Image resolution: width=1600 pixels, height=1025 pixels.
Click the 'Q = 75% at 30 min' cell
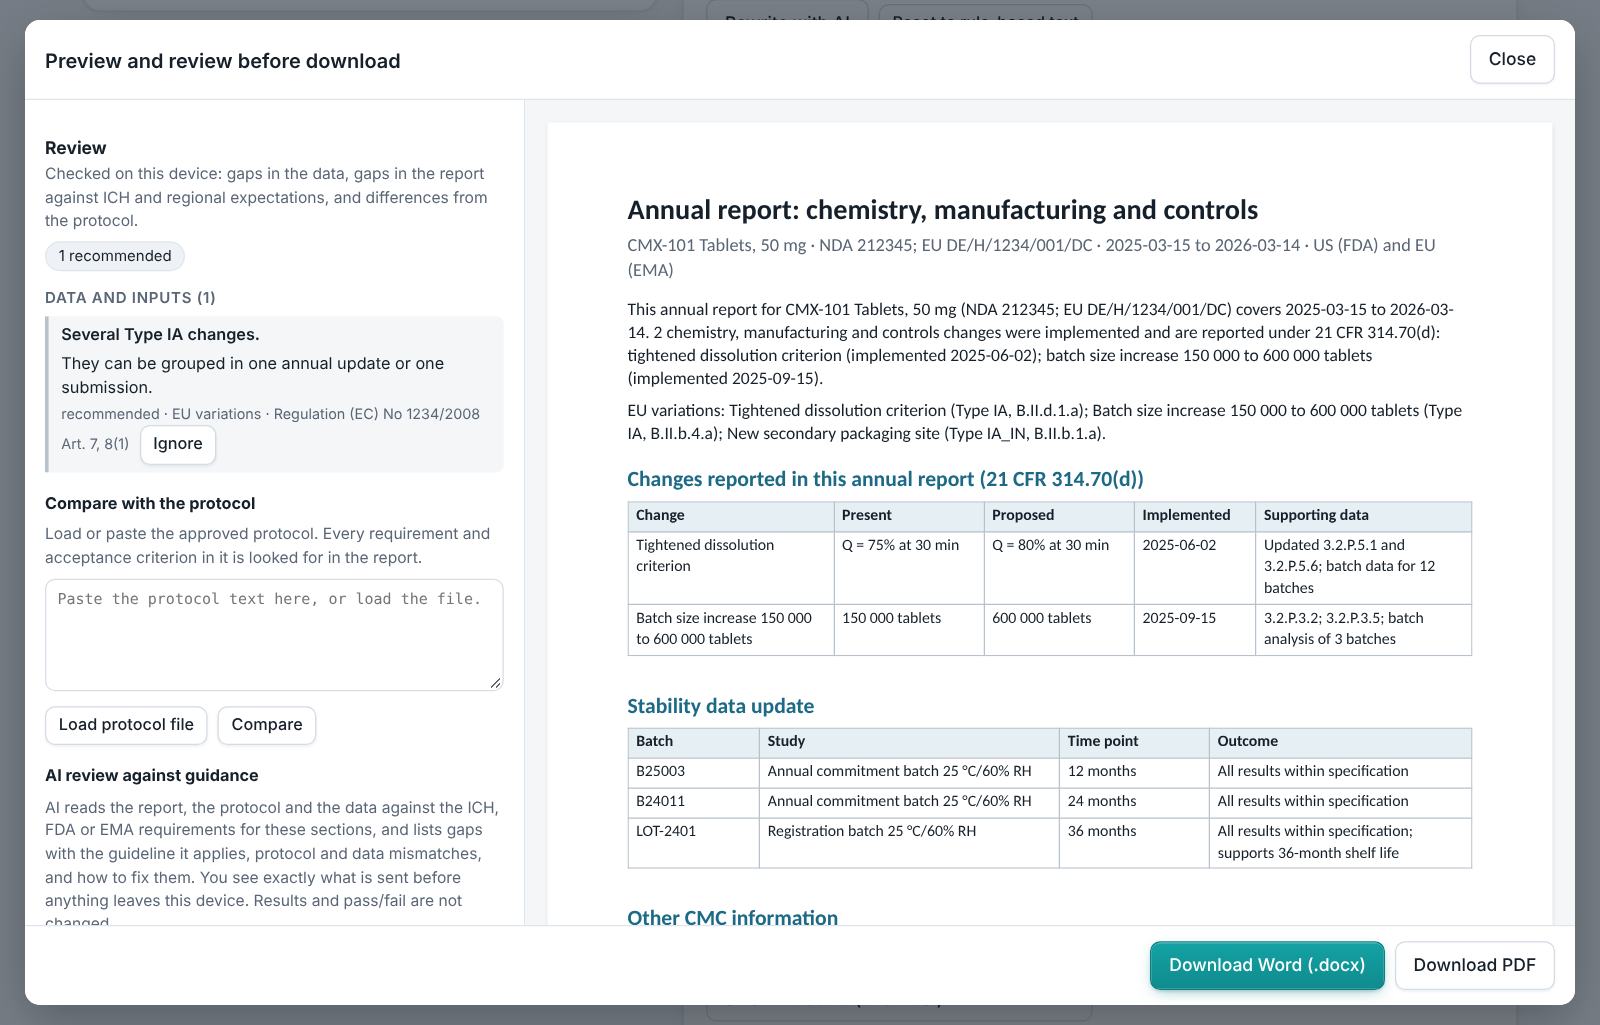[909, 567]
